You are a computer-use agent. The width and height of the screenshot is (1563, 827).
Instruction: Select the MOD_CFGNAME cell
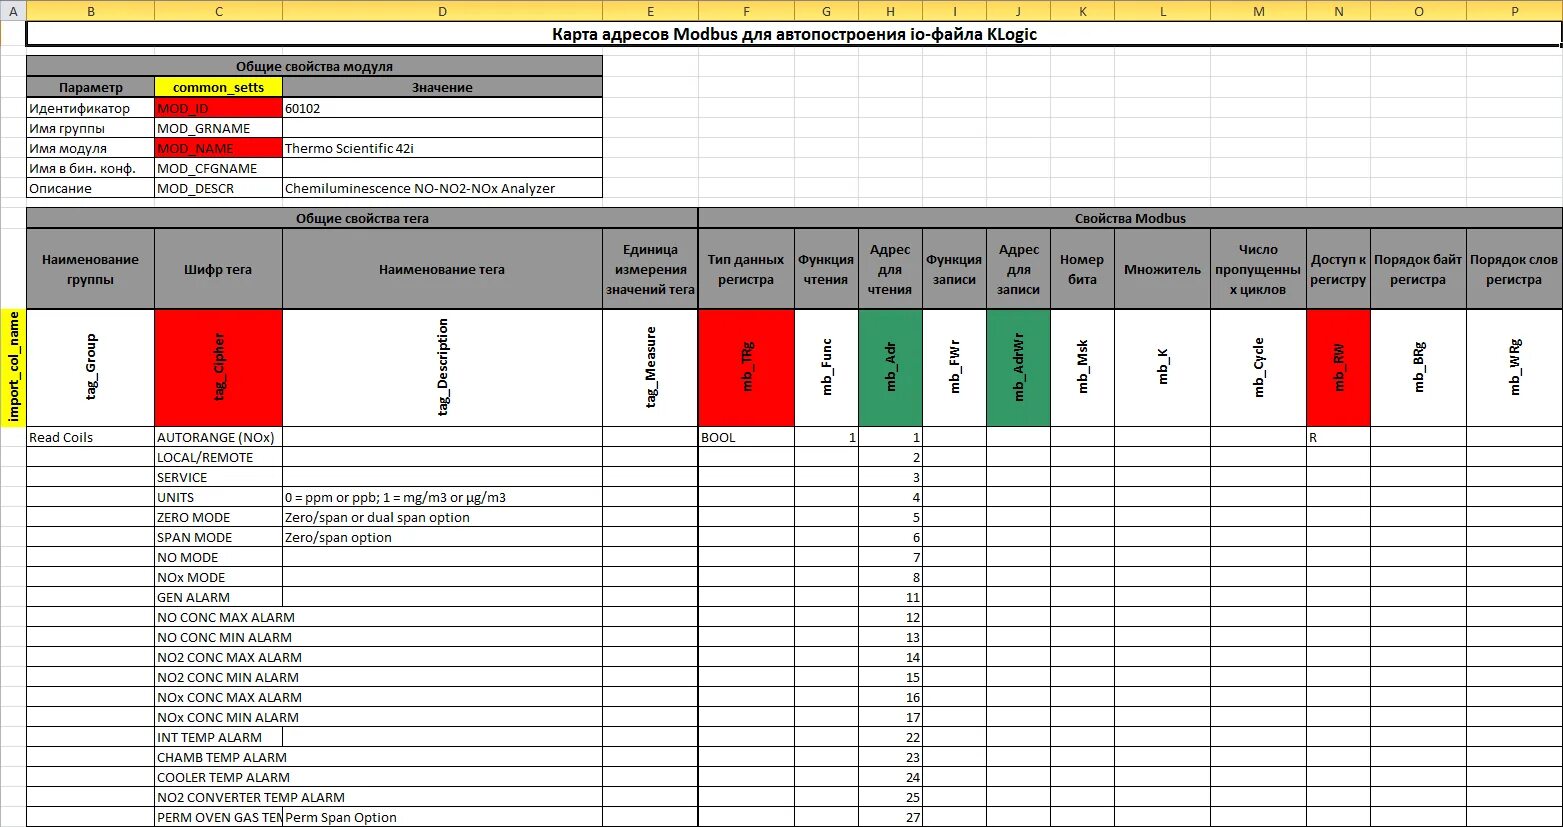[x=219, y=168]
